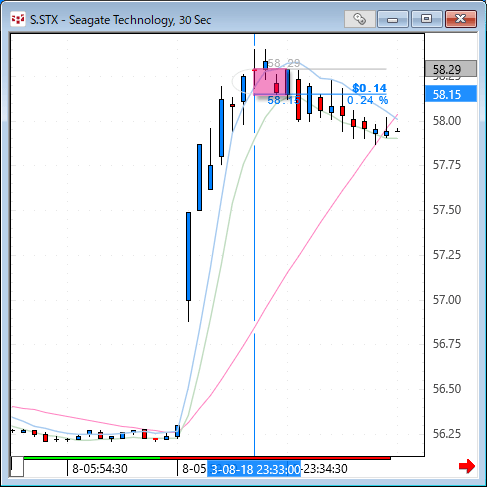Viewport: 487px width, 487px height.
Task: Click the small white box at bottom-left
Action: pyautogui.click(x=17, y=467)
